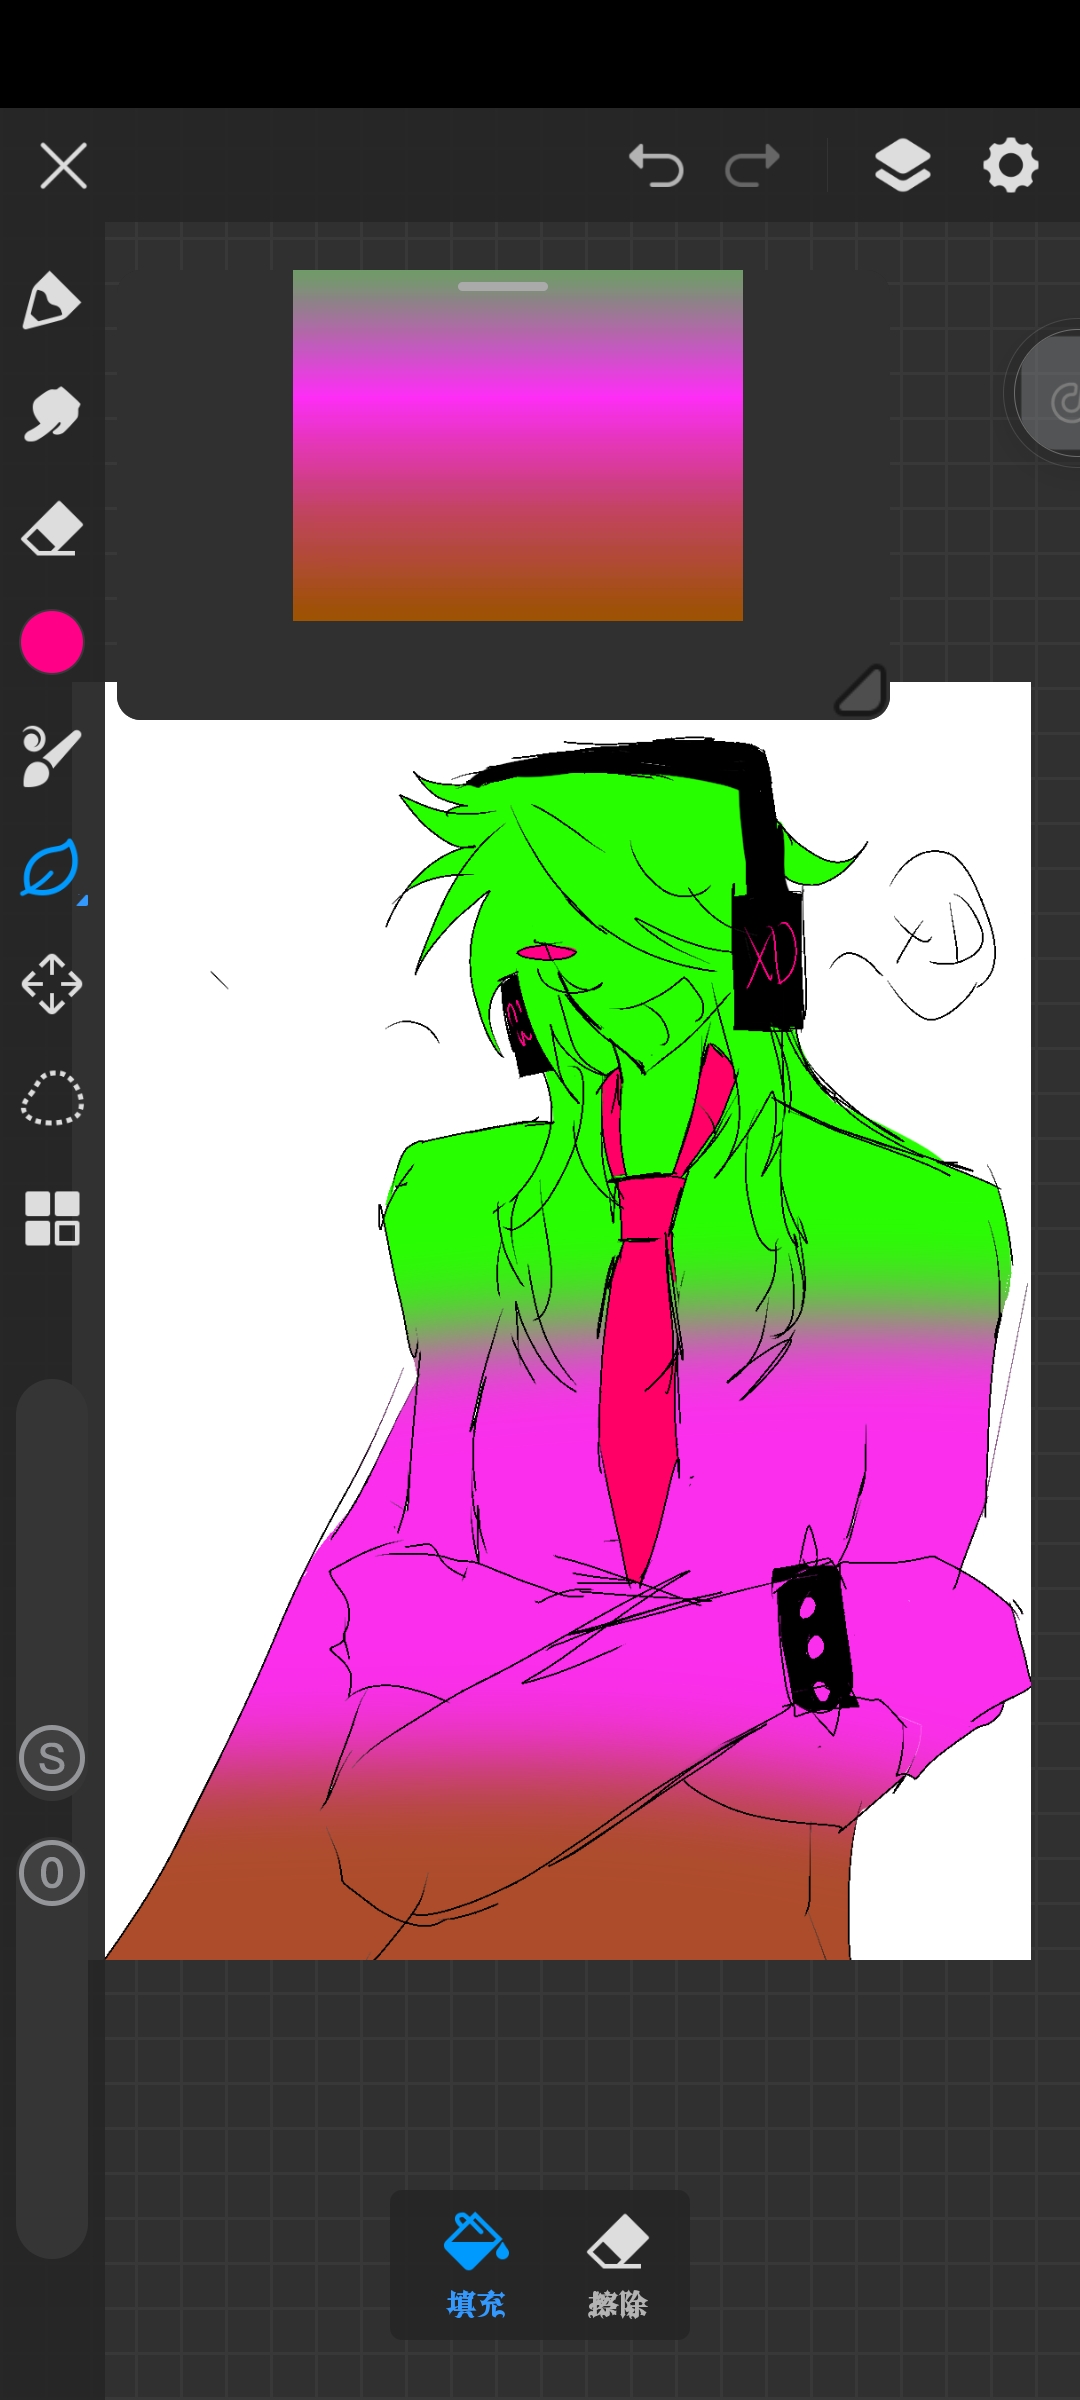Grab the reference panel top handle
Viewport: 1080px width, 2400px height.
click(x=503, y=286)
